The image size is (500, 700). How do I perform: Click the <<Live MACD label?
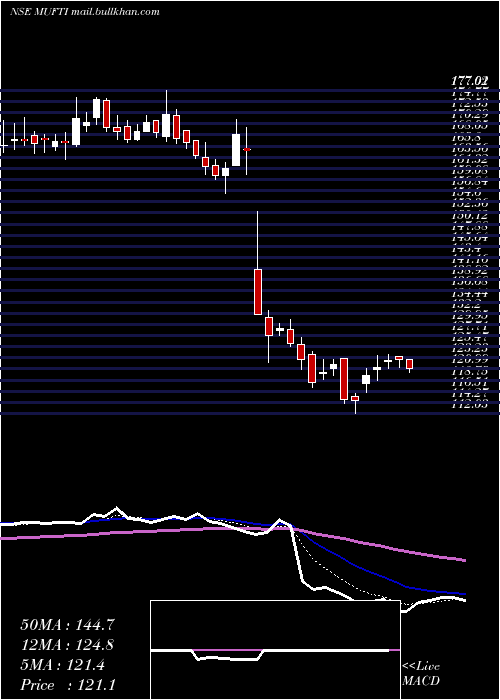tap(421, 674)
